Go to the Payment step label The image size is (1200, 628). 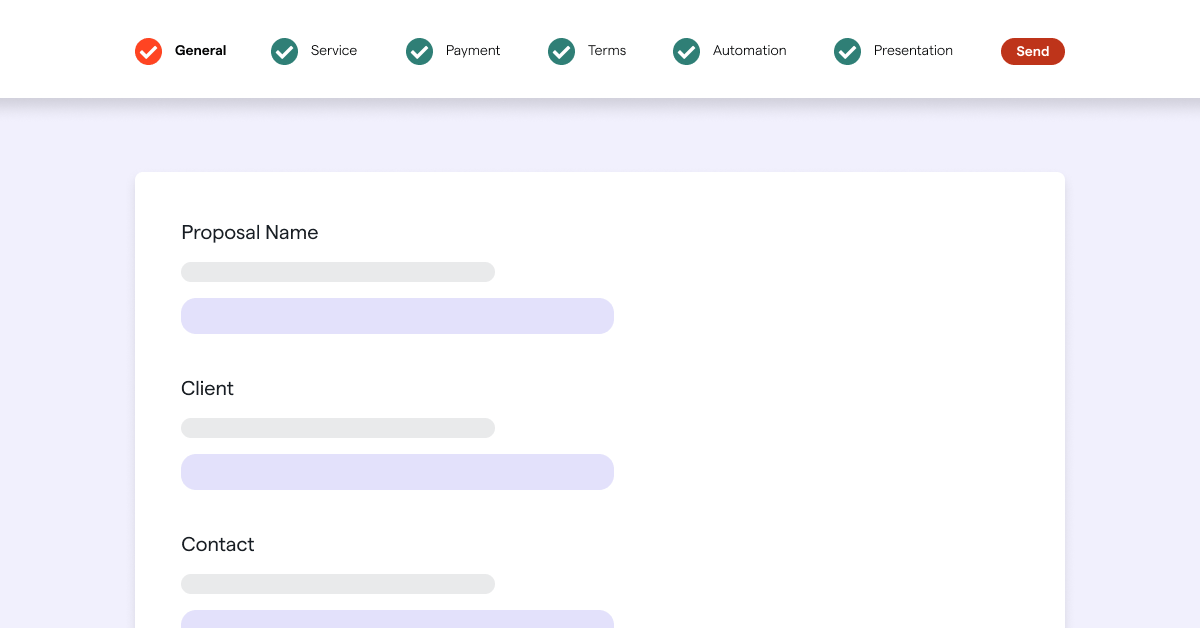[x=472, y=51]
